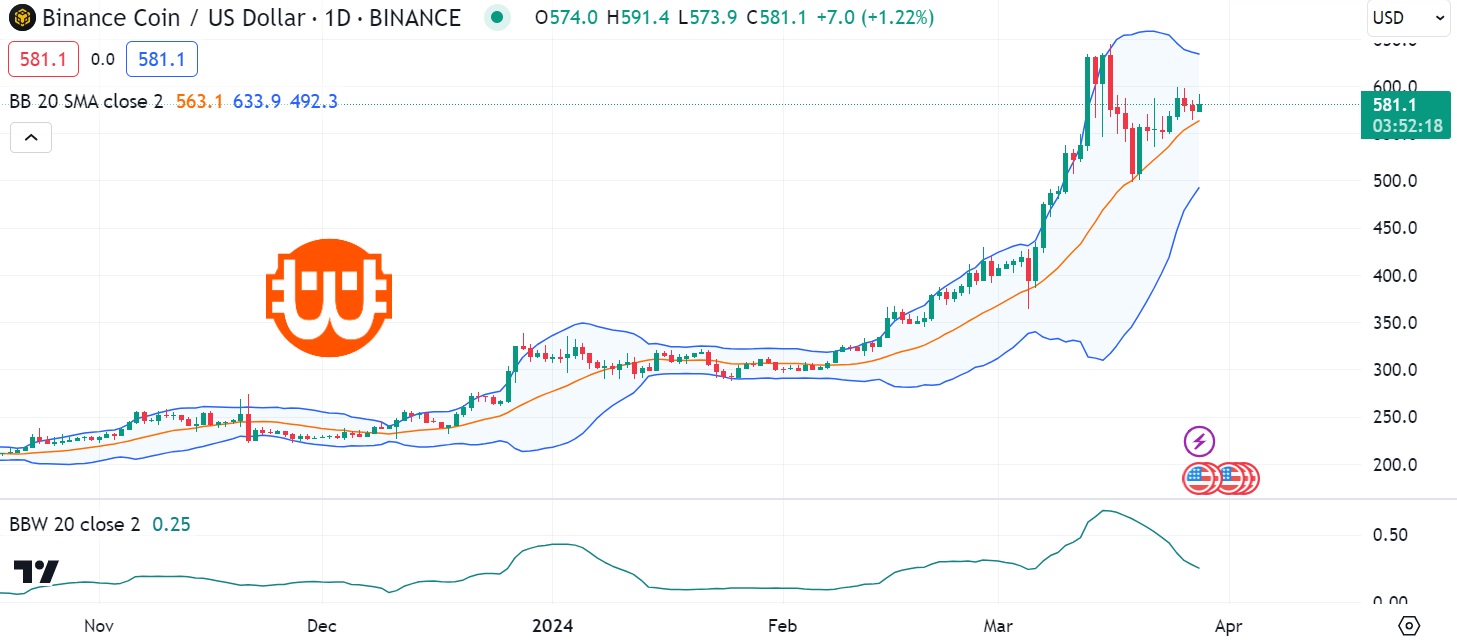Click the BBW value 0.25
Screen dimensions: 1457x644
click(171, 524)
